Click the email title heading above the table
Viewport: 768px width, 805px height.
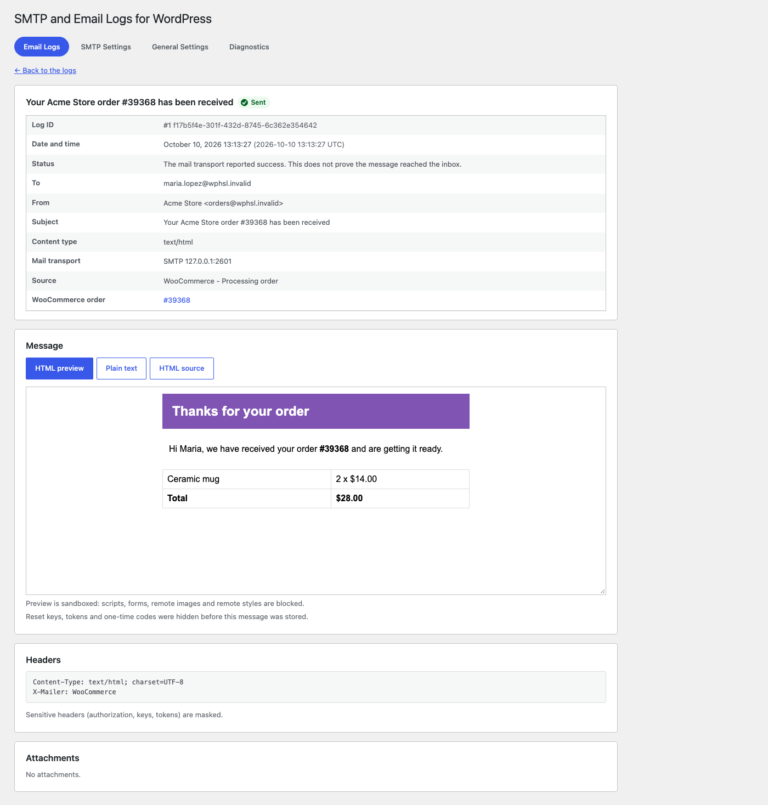[x=129, y=102]
